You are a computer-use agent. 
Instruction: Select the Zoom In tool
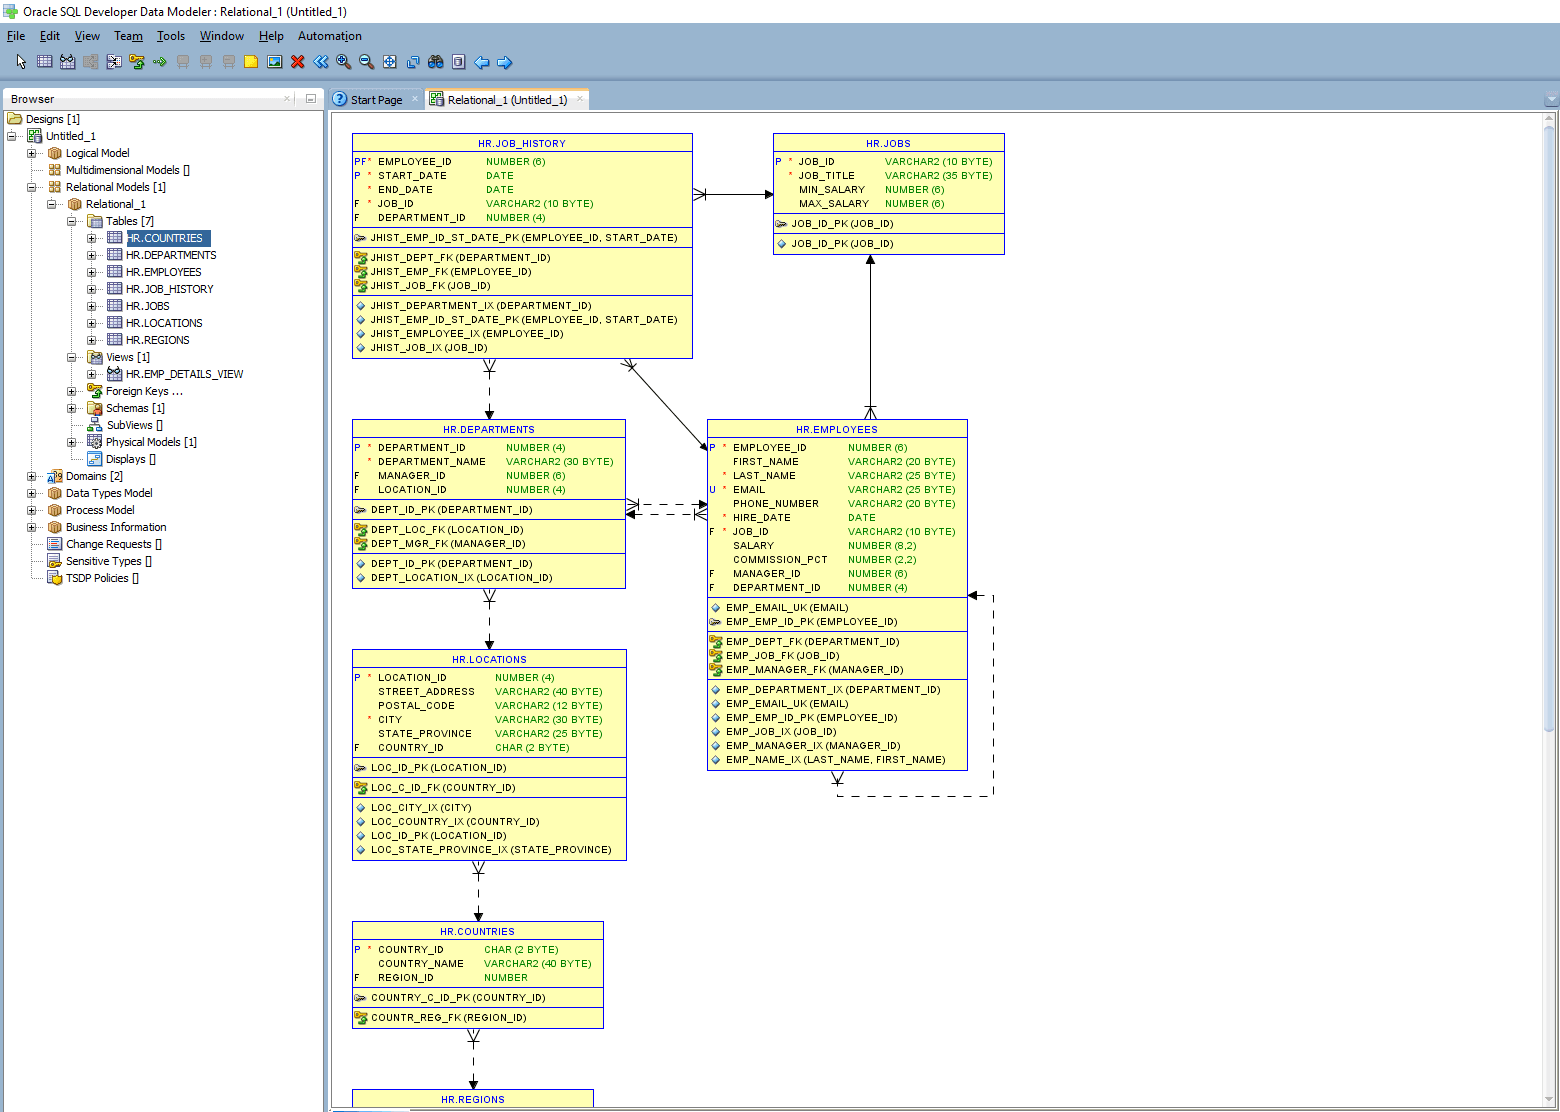[343, 62]
